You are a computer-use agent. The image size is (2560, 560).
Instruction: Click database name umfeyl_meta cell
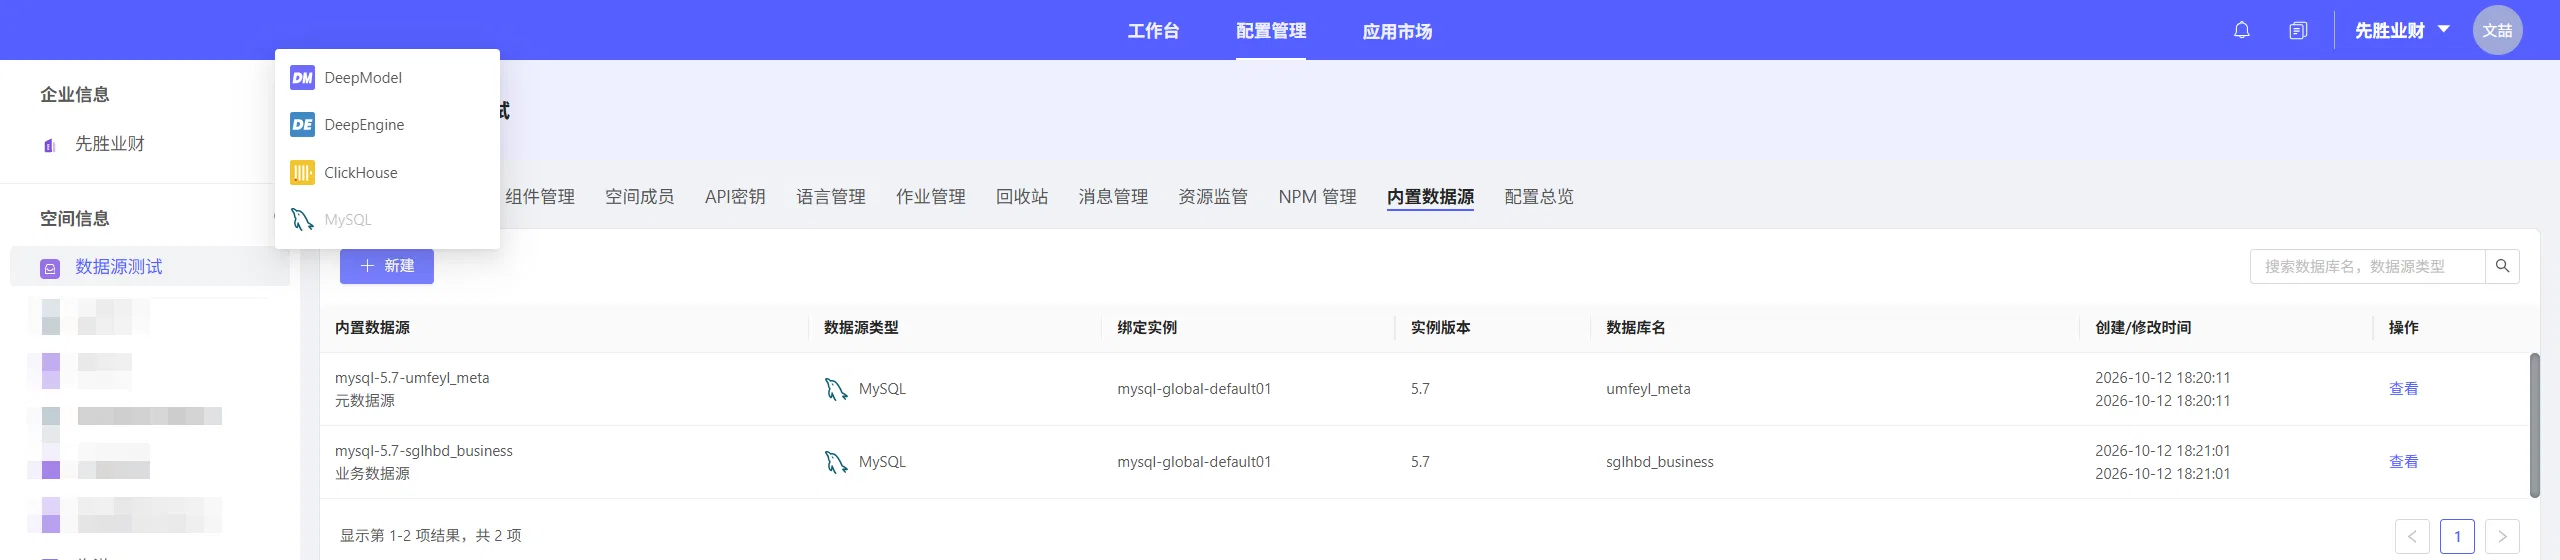pyautogui.click(x=1648, y=389)
